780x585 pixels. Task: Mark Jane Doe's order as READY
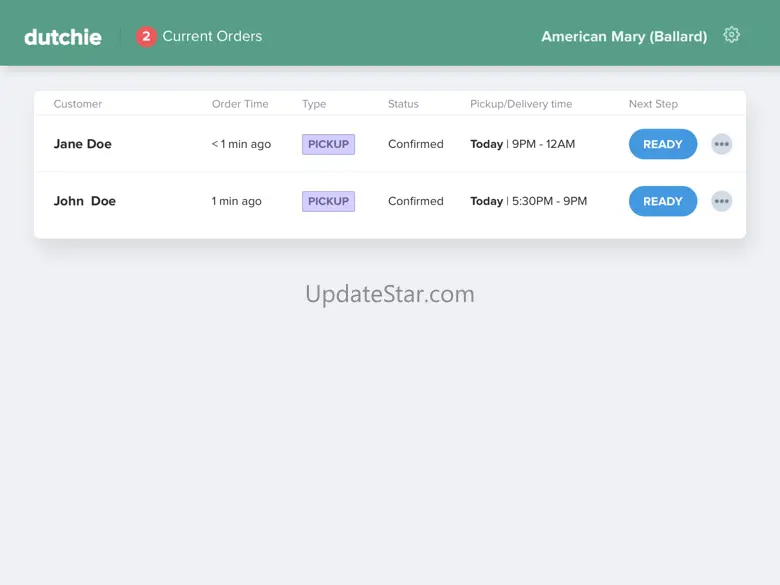(x=663, y=144)
